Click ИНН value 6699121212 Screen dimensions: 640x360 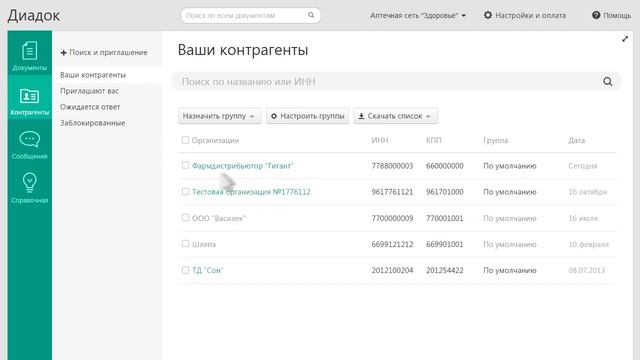tap(392, 244)
